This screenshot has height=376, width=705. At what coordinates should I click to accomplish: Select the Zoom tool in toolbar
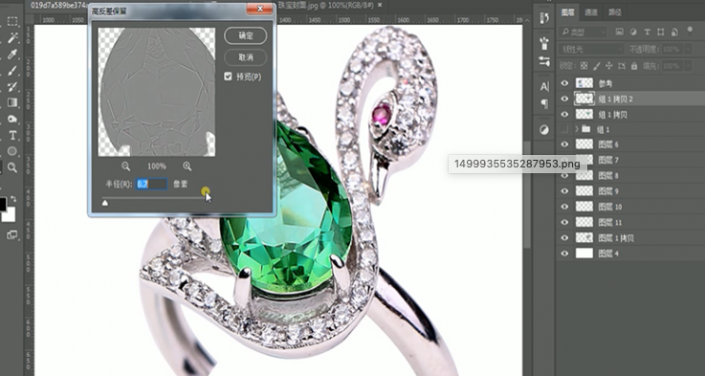point(12,168)
